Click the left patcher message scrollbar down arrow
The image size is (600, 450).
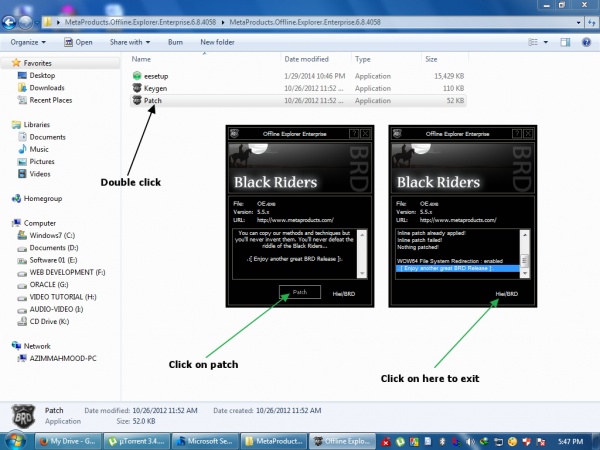pos(362,274)
